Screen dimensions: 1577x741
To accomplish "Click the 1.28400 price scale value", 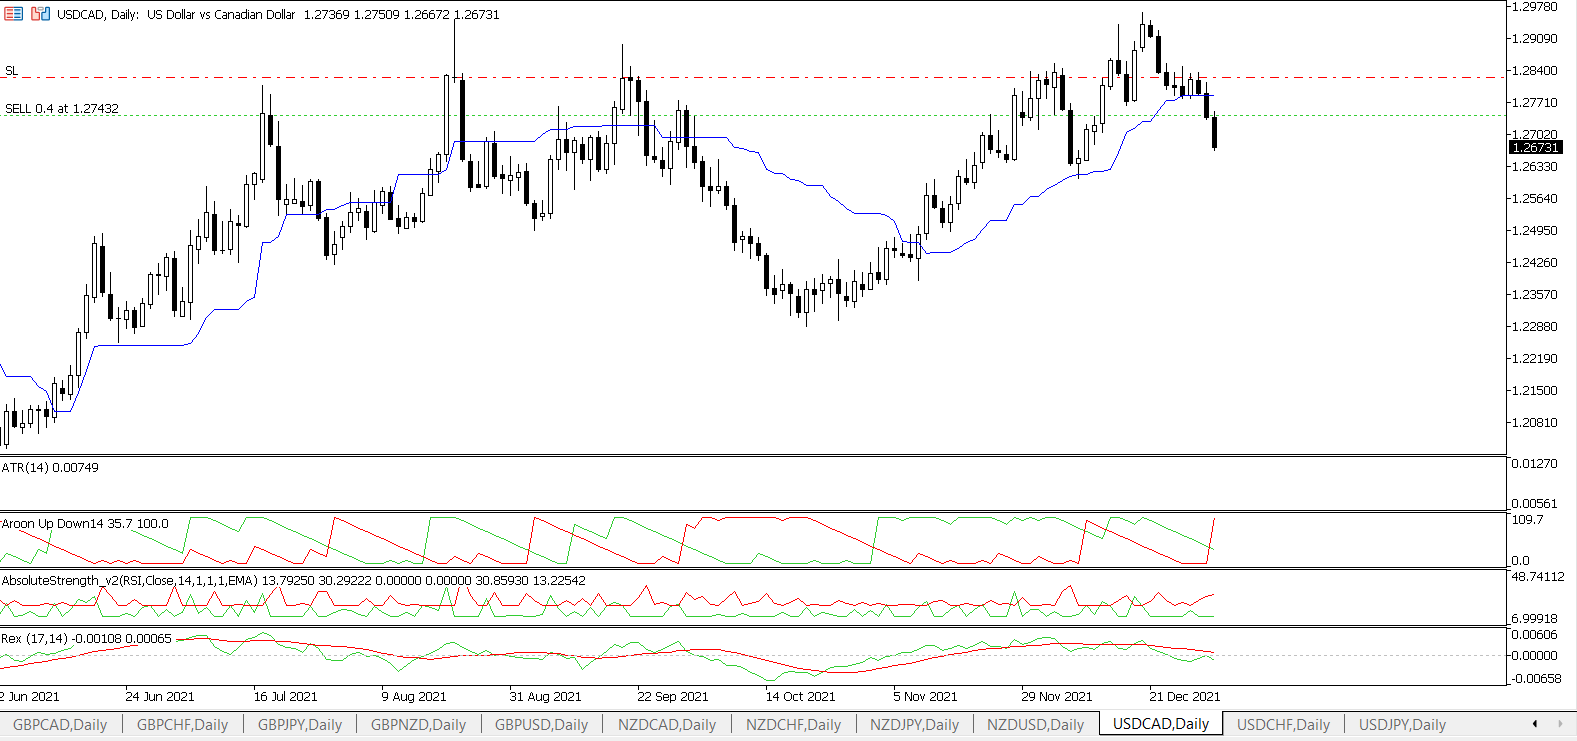I will click(x=1534, y=71).
